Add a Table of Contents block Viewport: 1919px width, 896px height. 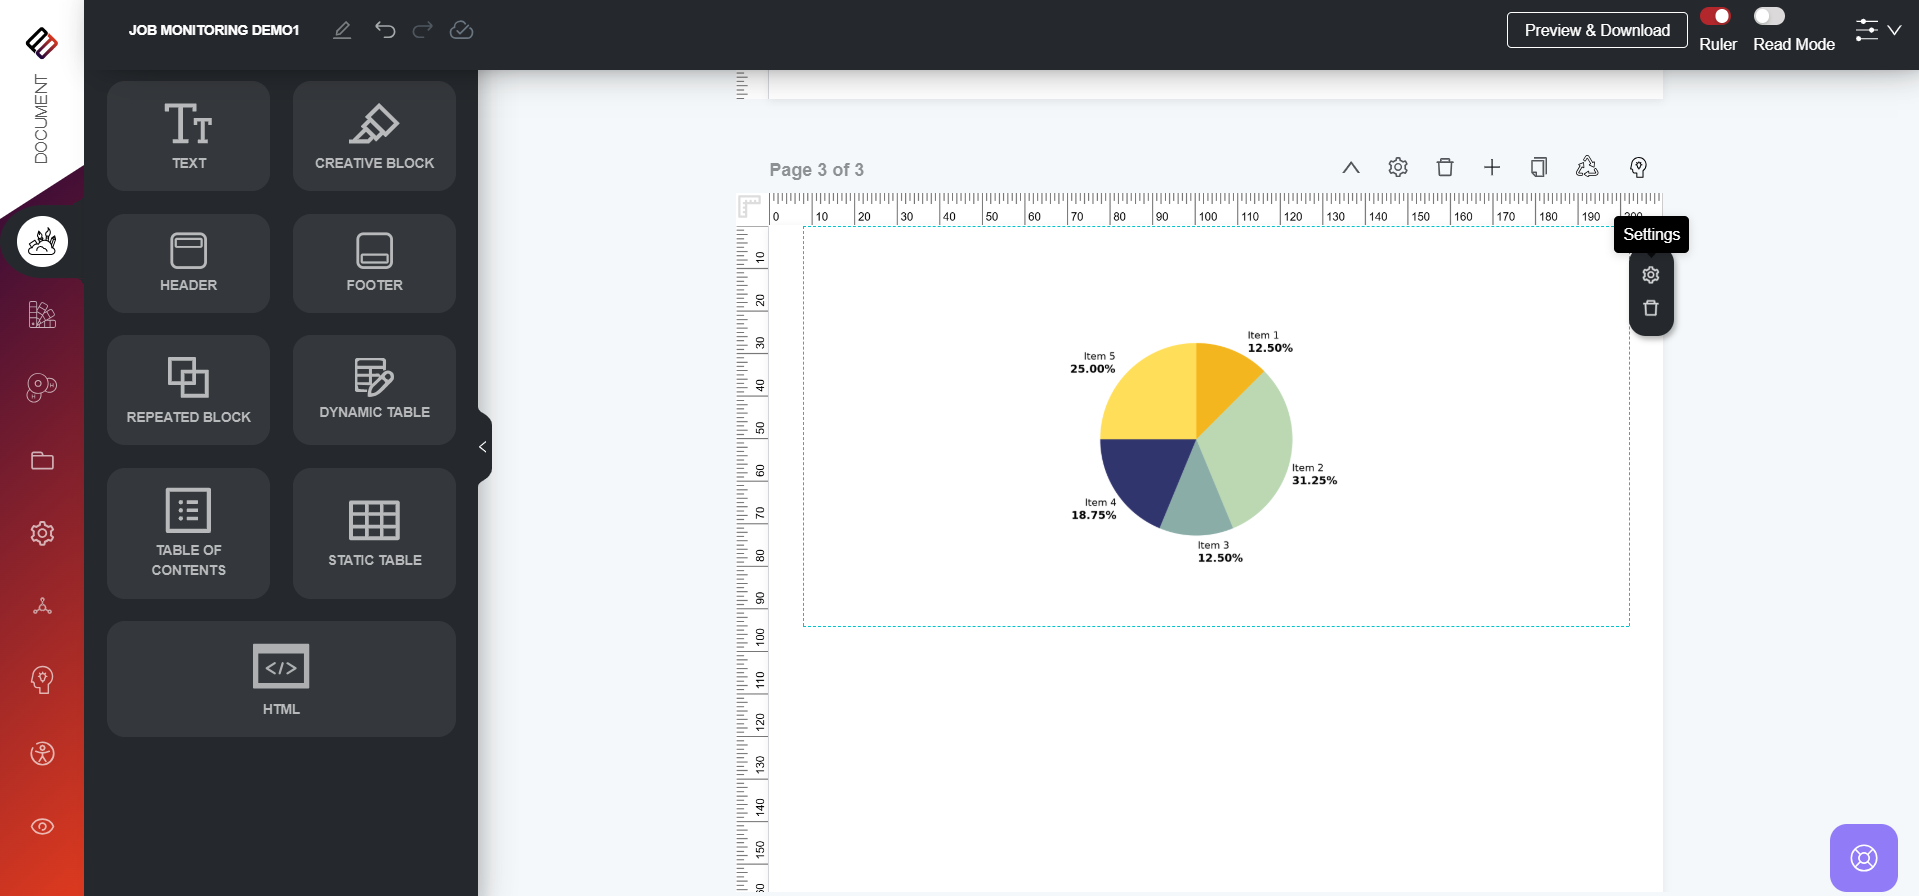(x=188, y=533)
